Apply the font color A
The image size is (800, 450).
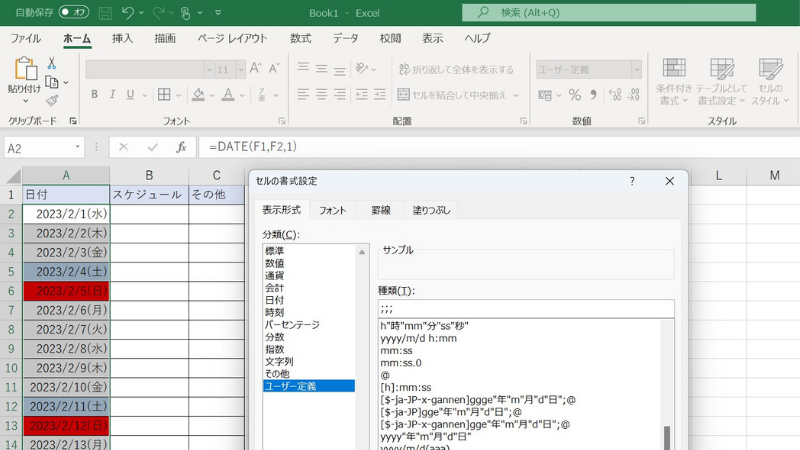coord(228,94)
